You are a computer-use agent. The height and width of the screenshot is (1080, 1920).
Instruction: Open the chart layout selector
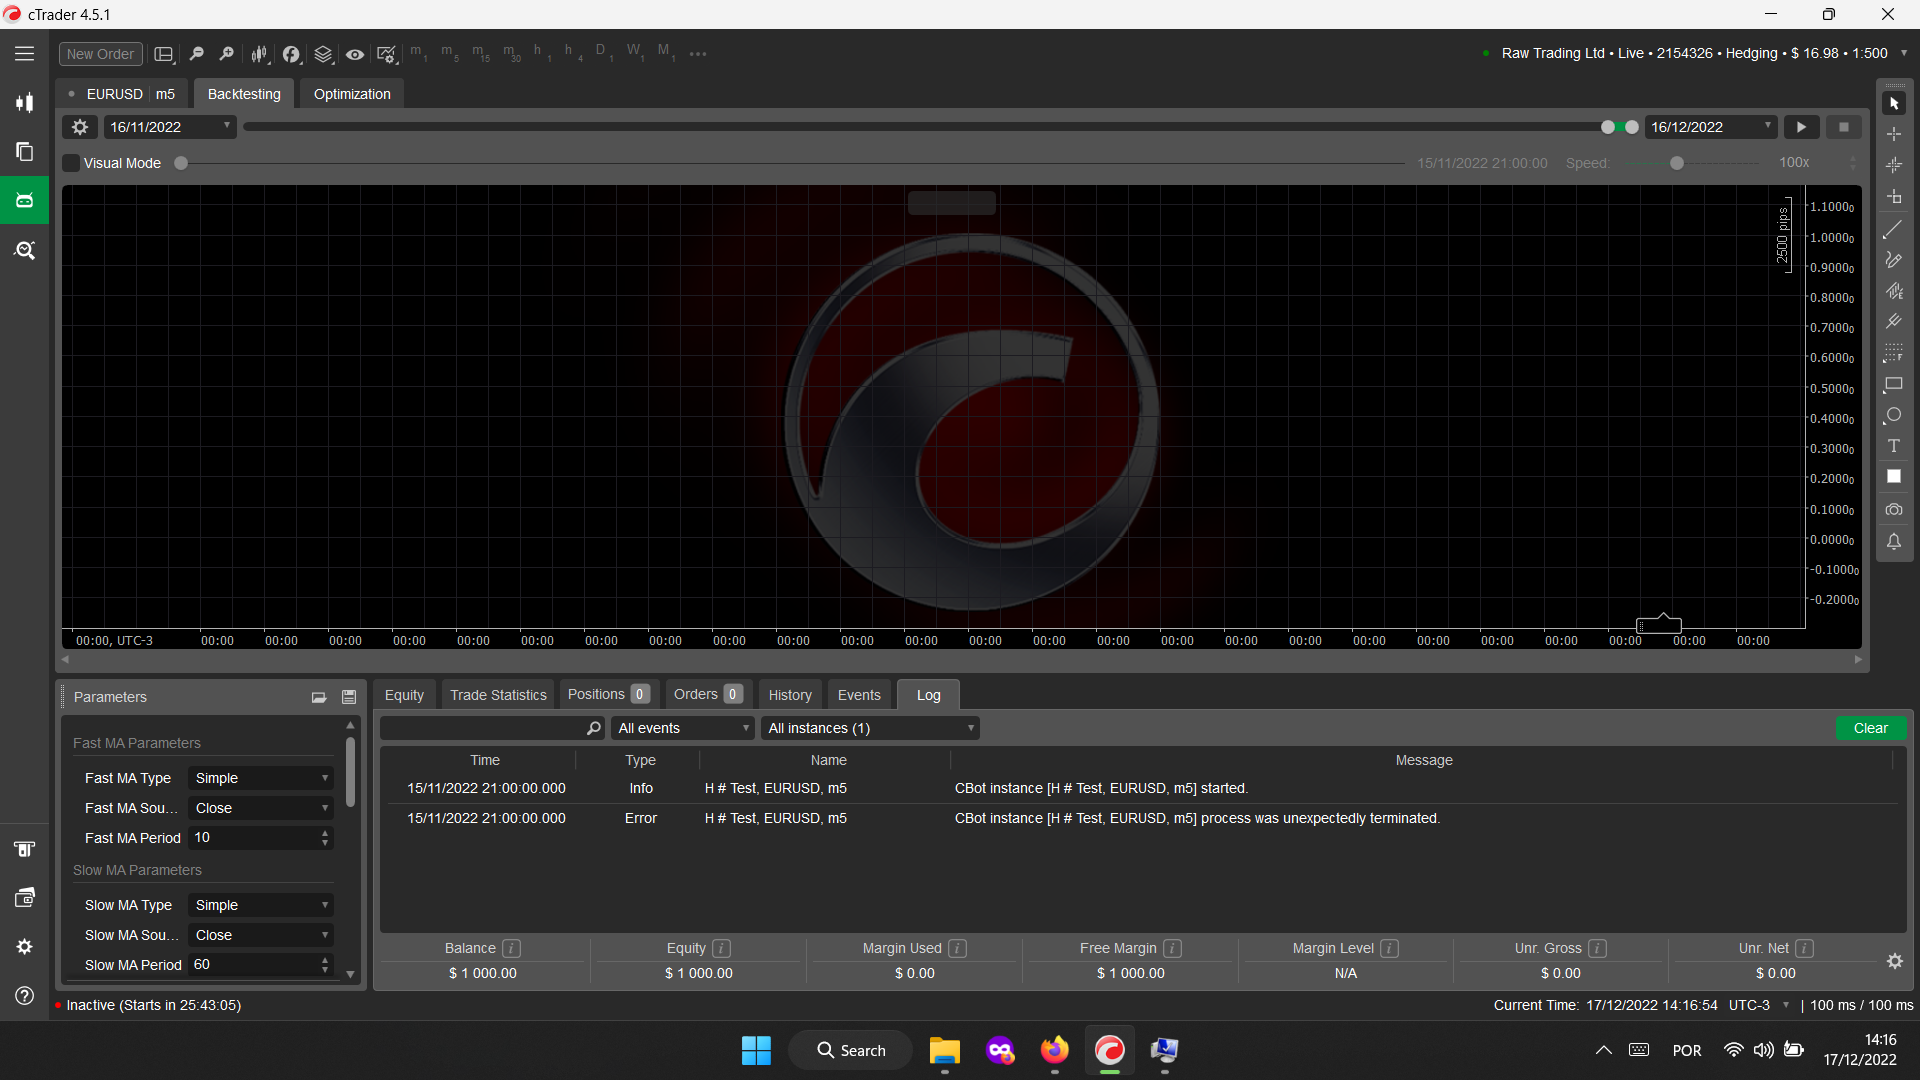164,54
